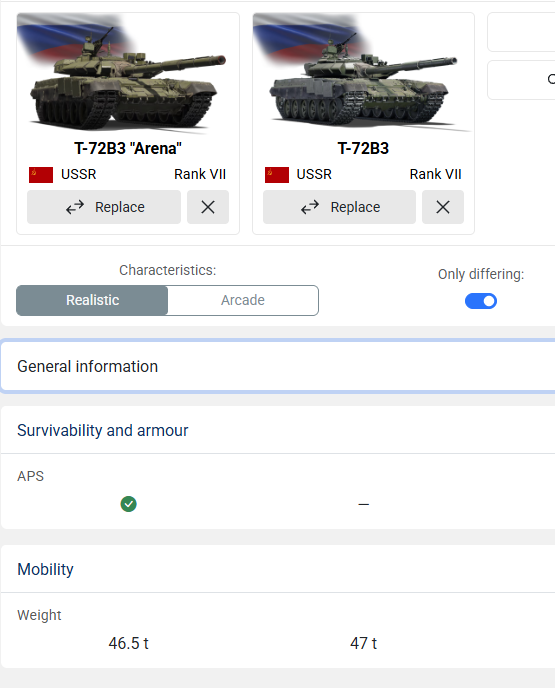Viewport: 555px width, 688px height.
Task: Select Realistic characteristics mode
Action: point(92,300)
